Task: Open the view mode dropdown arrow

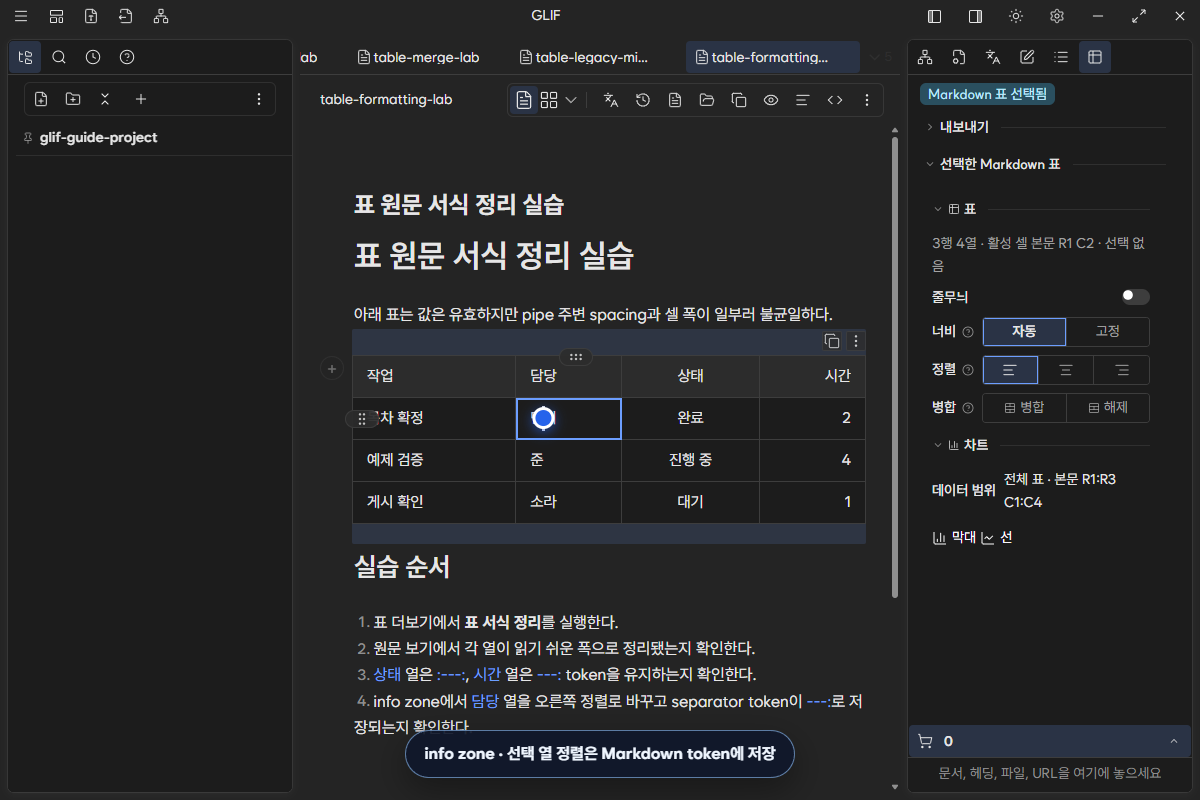Action: point(571,100)
